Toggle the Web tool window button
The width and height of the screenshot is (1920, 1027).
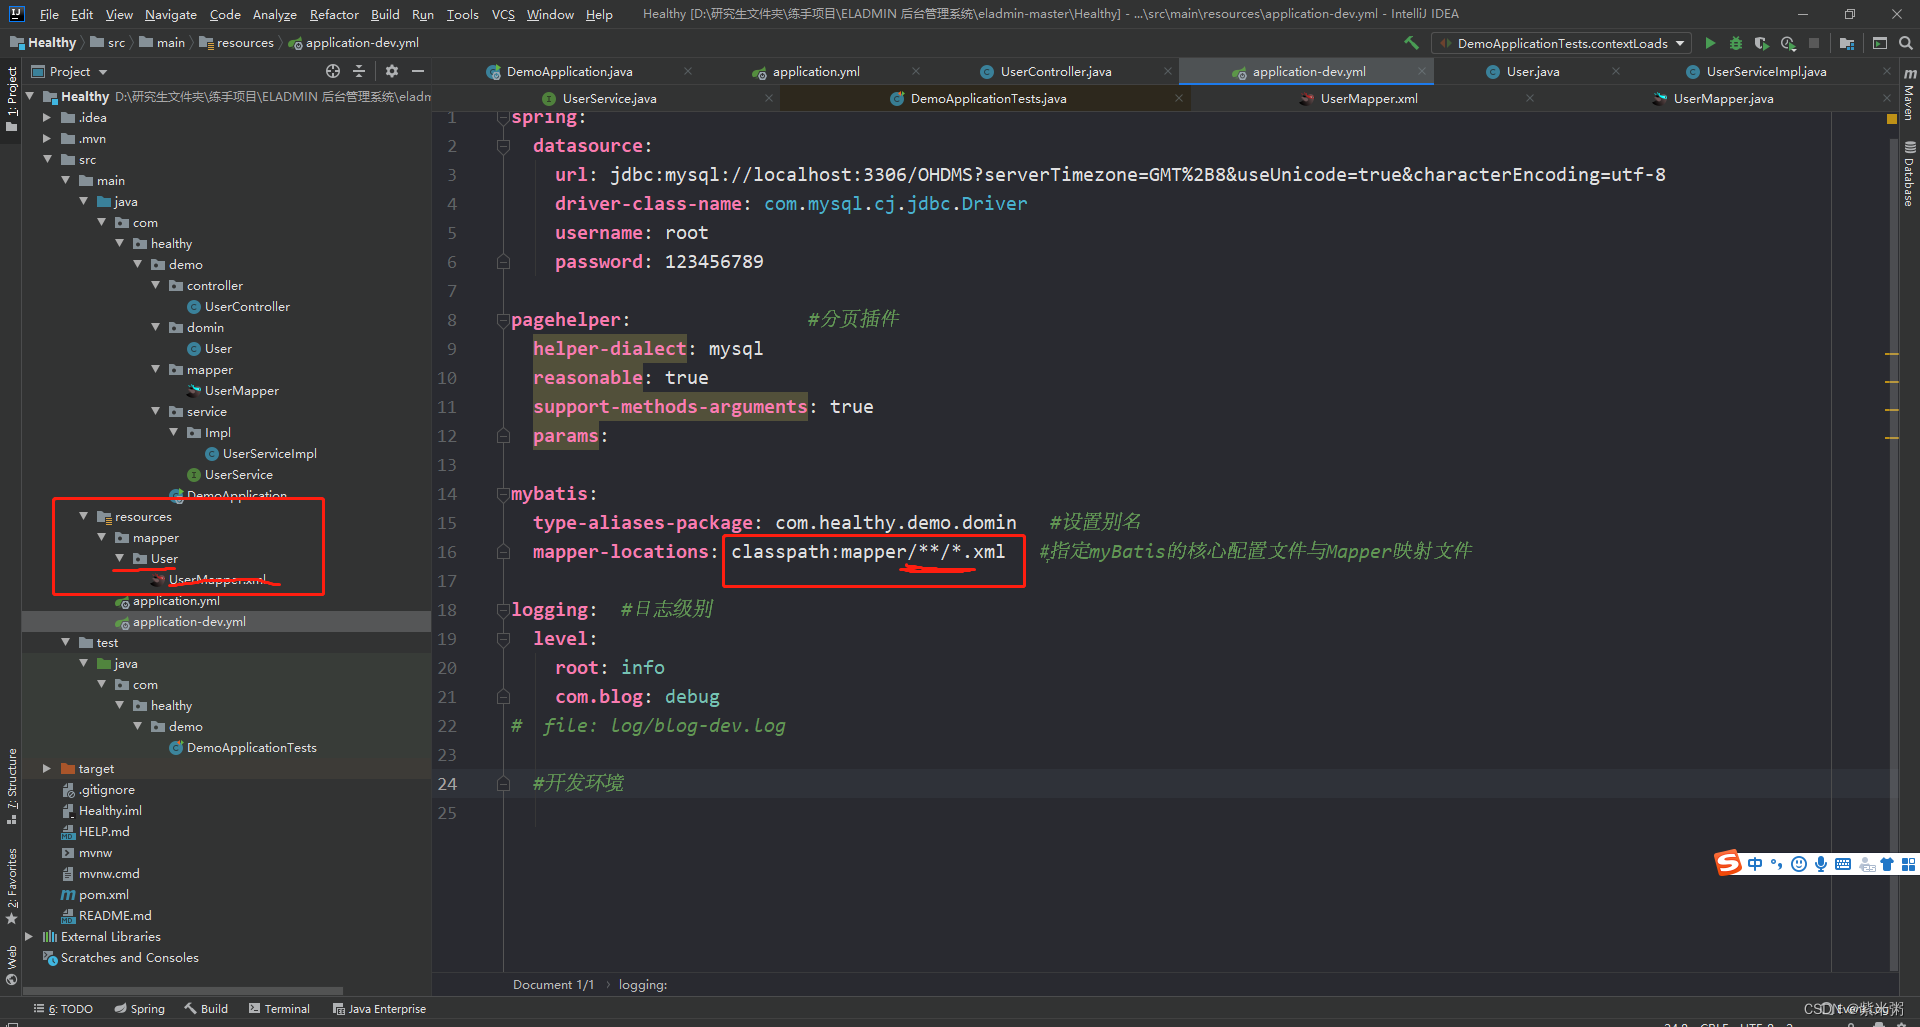point(11,965)
